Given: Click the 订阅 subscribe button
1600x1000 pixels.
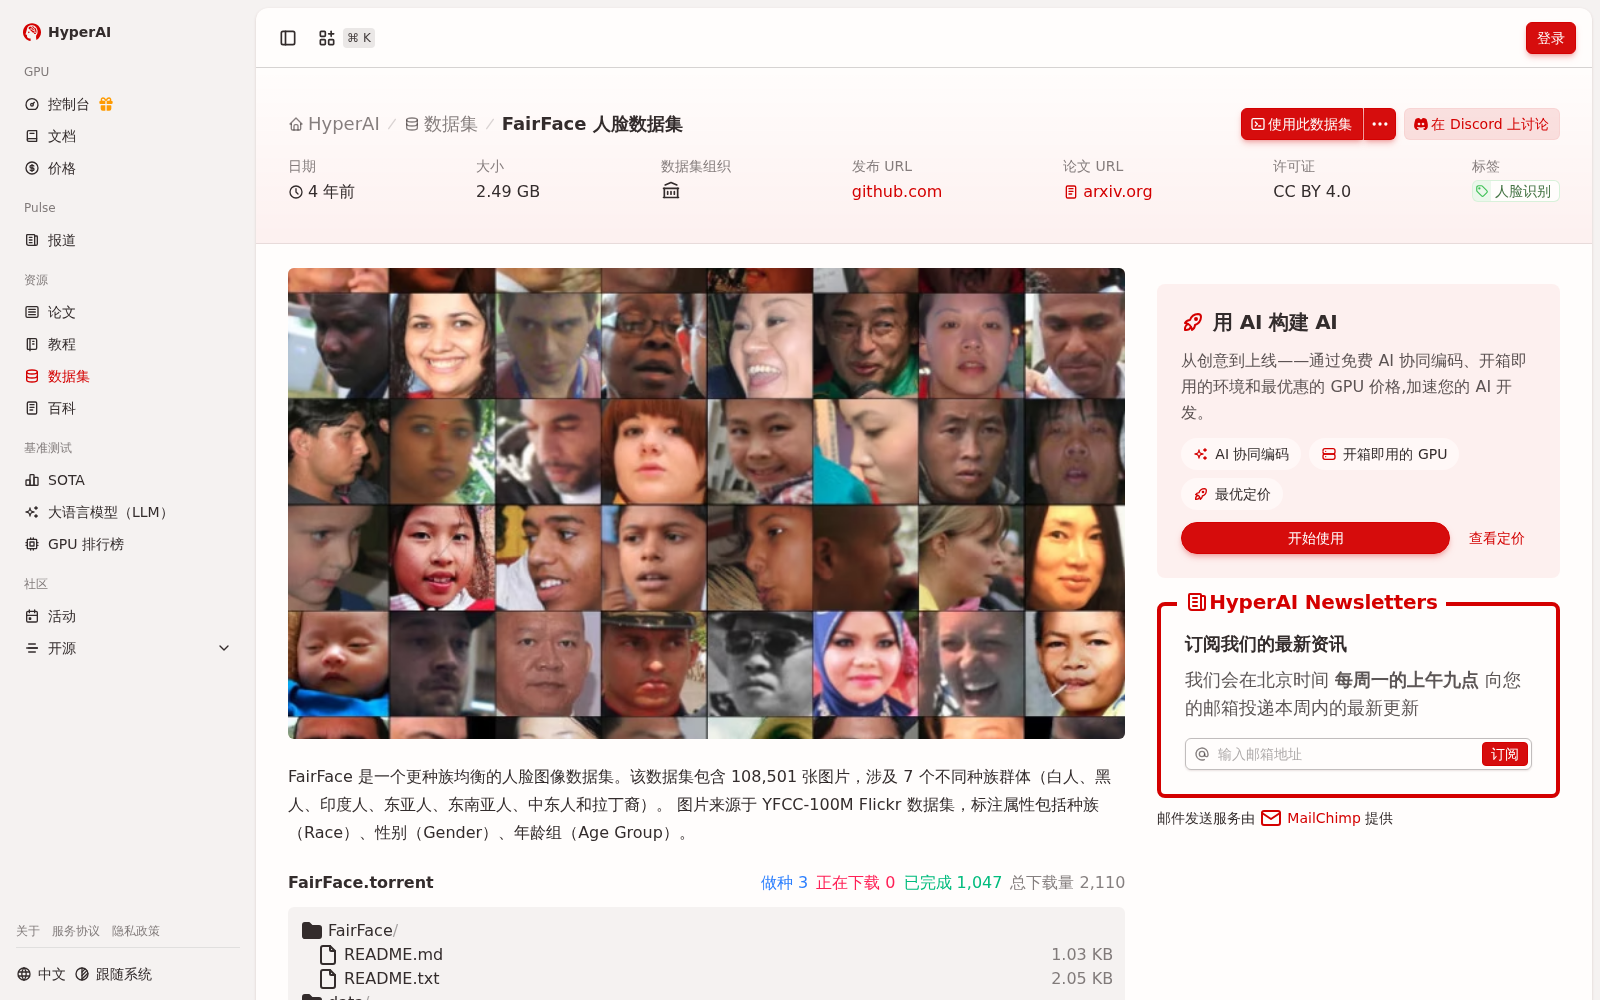Looking at the screenshot, I should click(x=1504, y=754).
